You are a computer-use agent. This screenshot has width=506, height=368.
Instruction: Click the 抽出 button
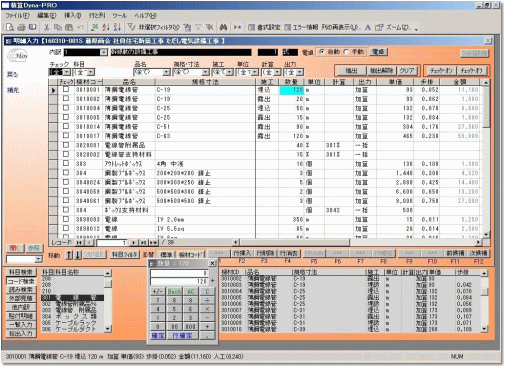click(351, 71)
